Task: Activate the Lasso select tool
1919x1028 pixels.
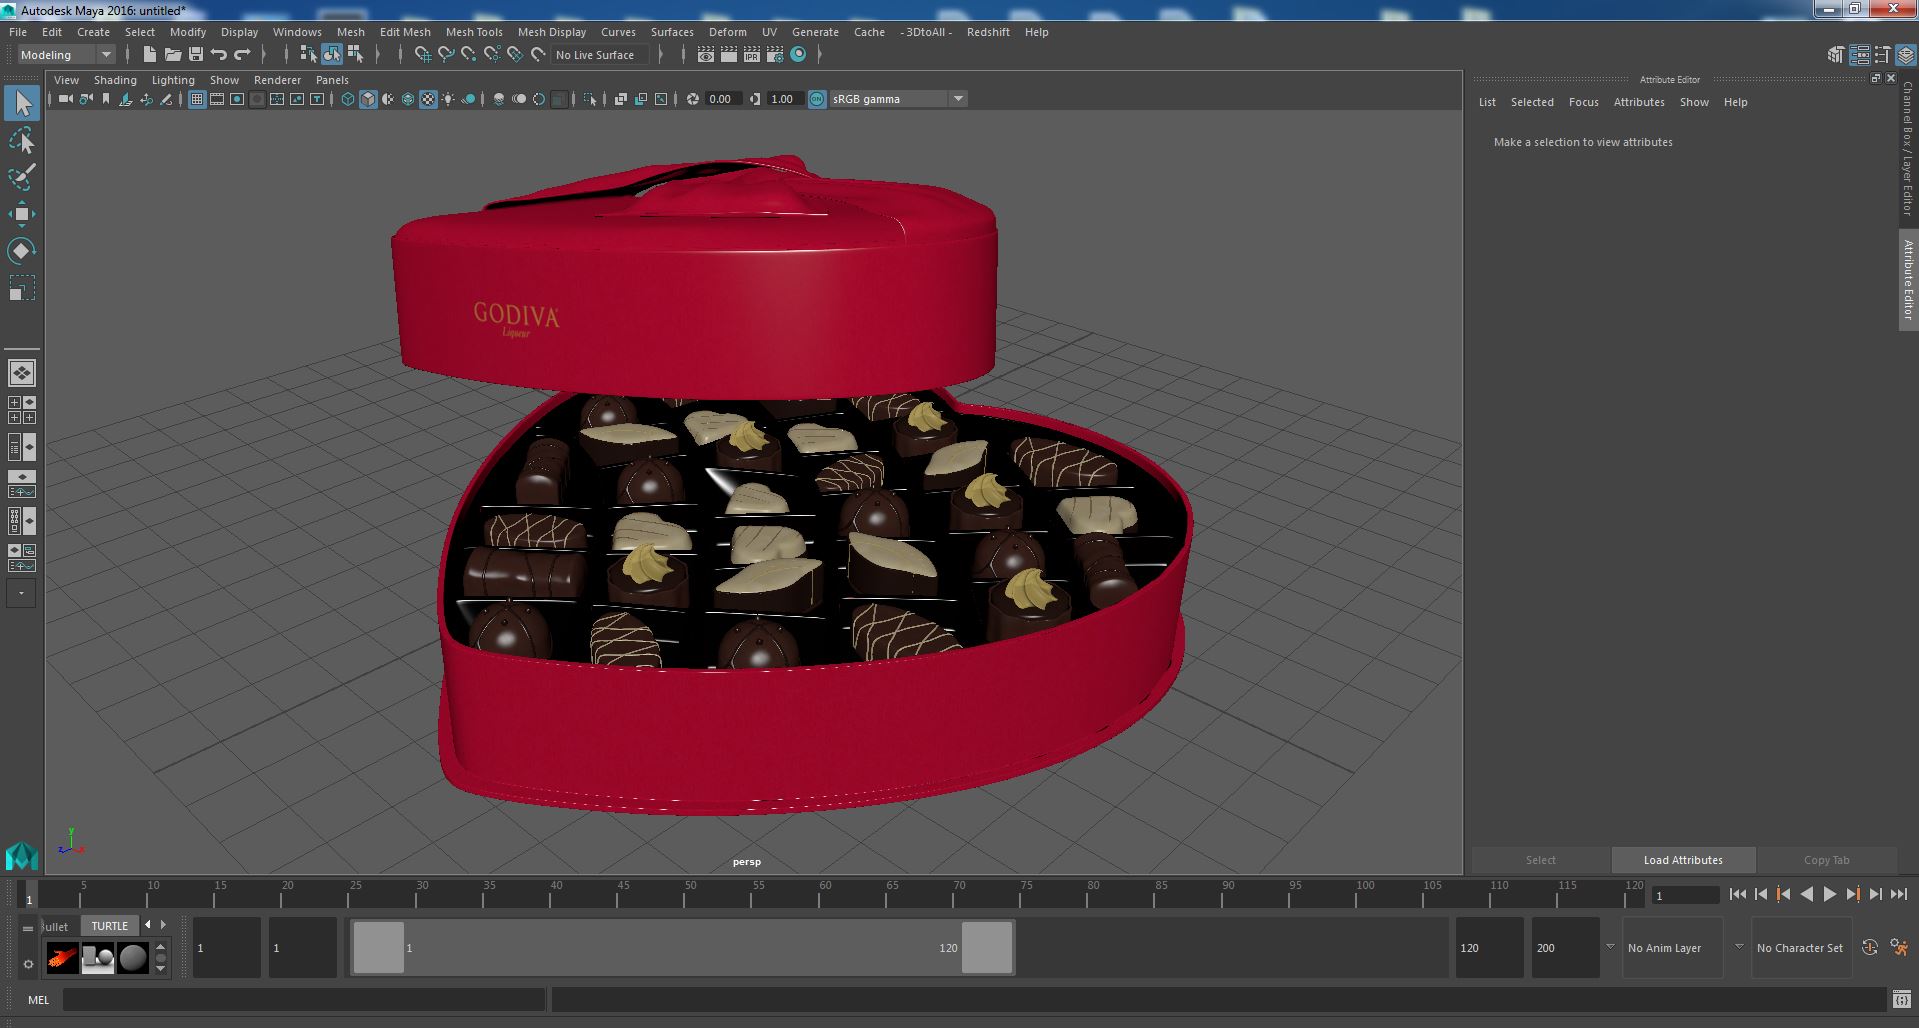Action: [22, 141]
